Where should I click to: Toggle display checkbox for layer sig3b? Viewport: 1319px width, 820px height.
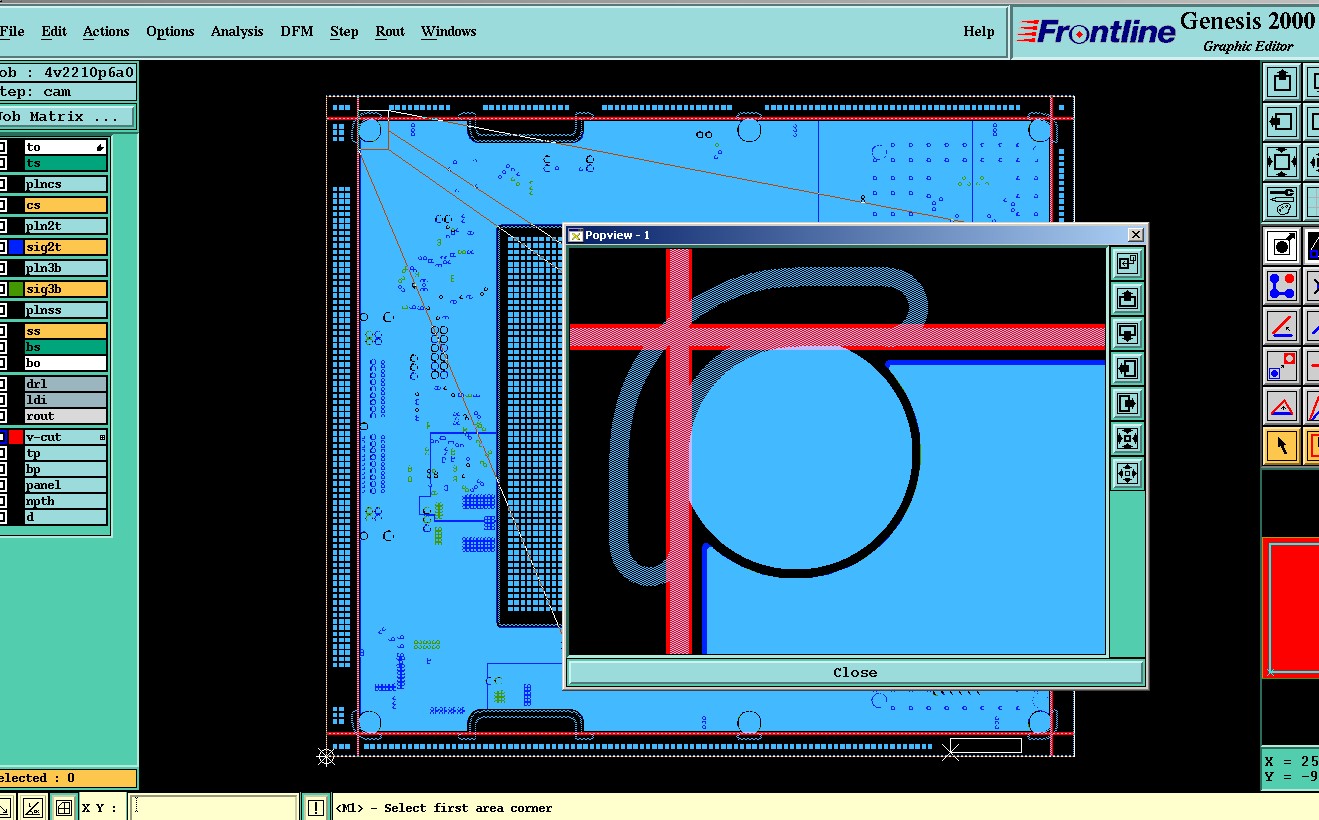coord(3,289)
